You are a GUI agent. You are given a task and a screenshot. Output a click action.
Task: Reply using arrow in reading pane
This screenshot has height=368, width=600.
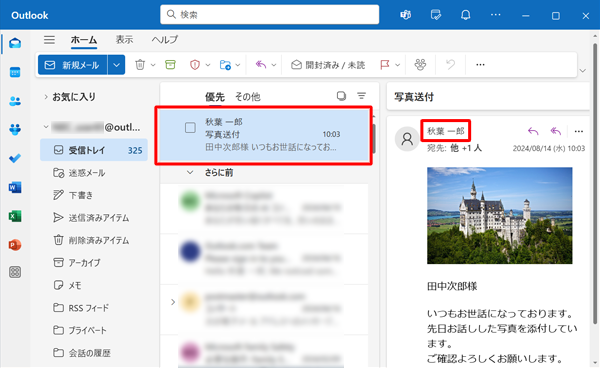click(x=533, y=131)
